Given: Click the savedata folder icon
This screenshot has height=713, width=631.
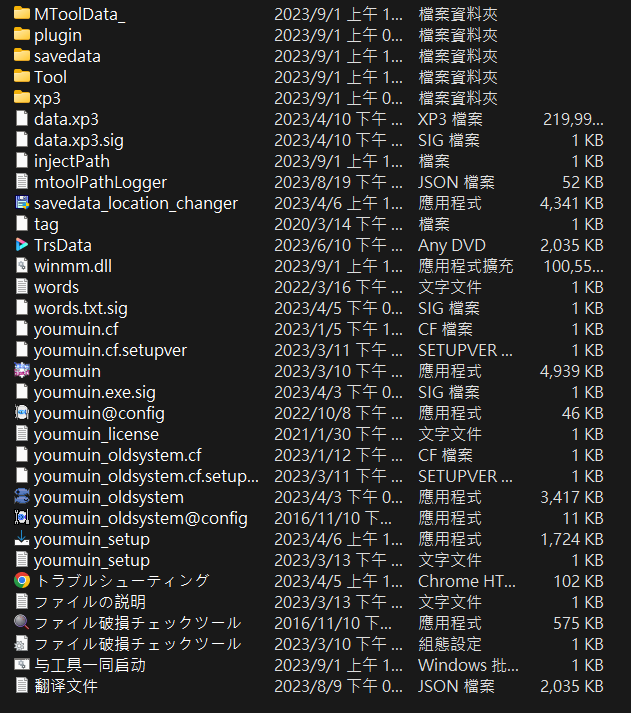Looking at the screenshot, I should 22,55.
